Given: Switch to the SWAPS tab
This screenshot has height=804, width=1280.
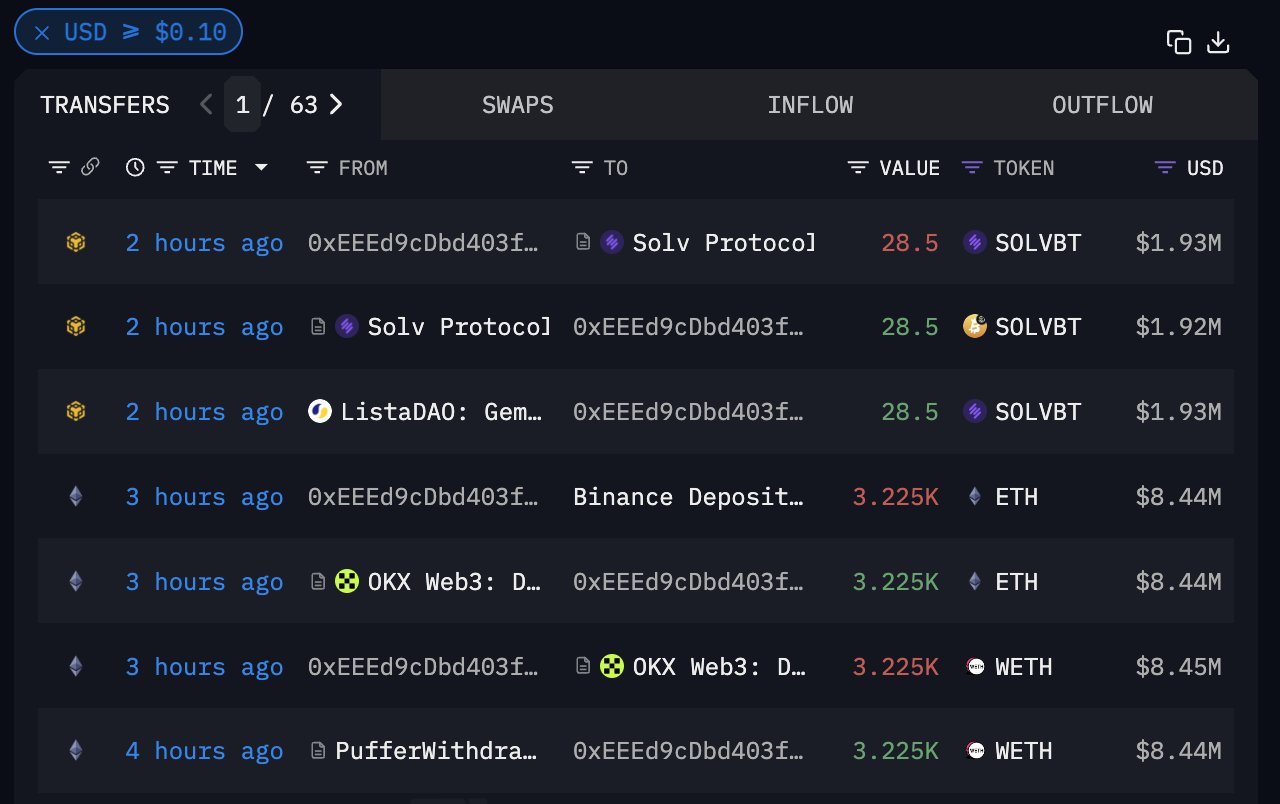Looking at the screenshot, I should 518,105.
